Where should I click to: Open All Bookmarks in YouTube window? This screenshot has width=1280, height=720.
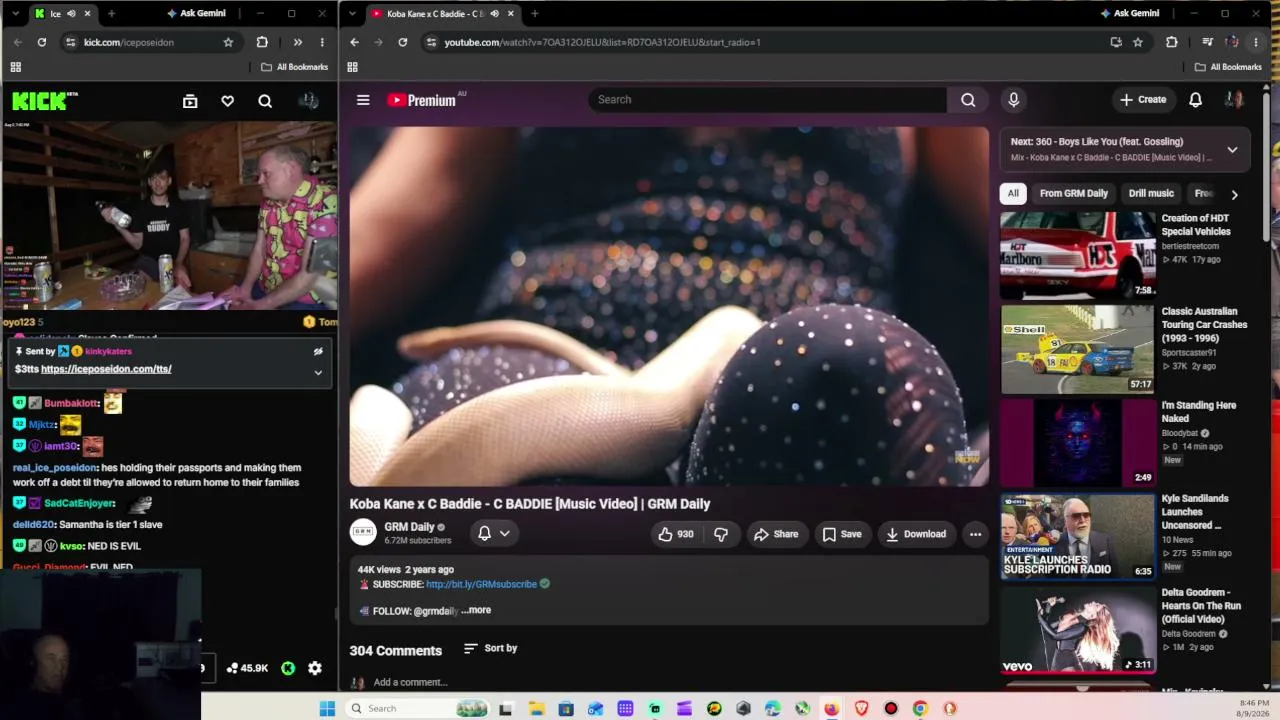coord(1228,67)
